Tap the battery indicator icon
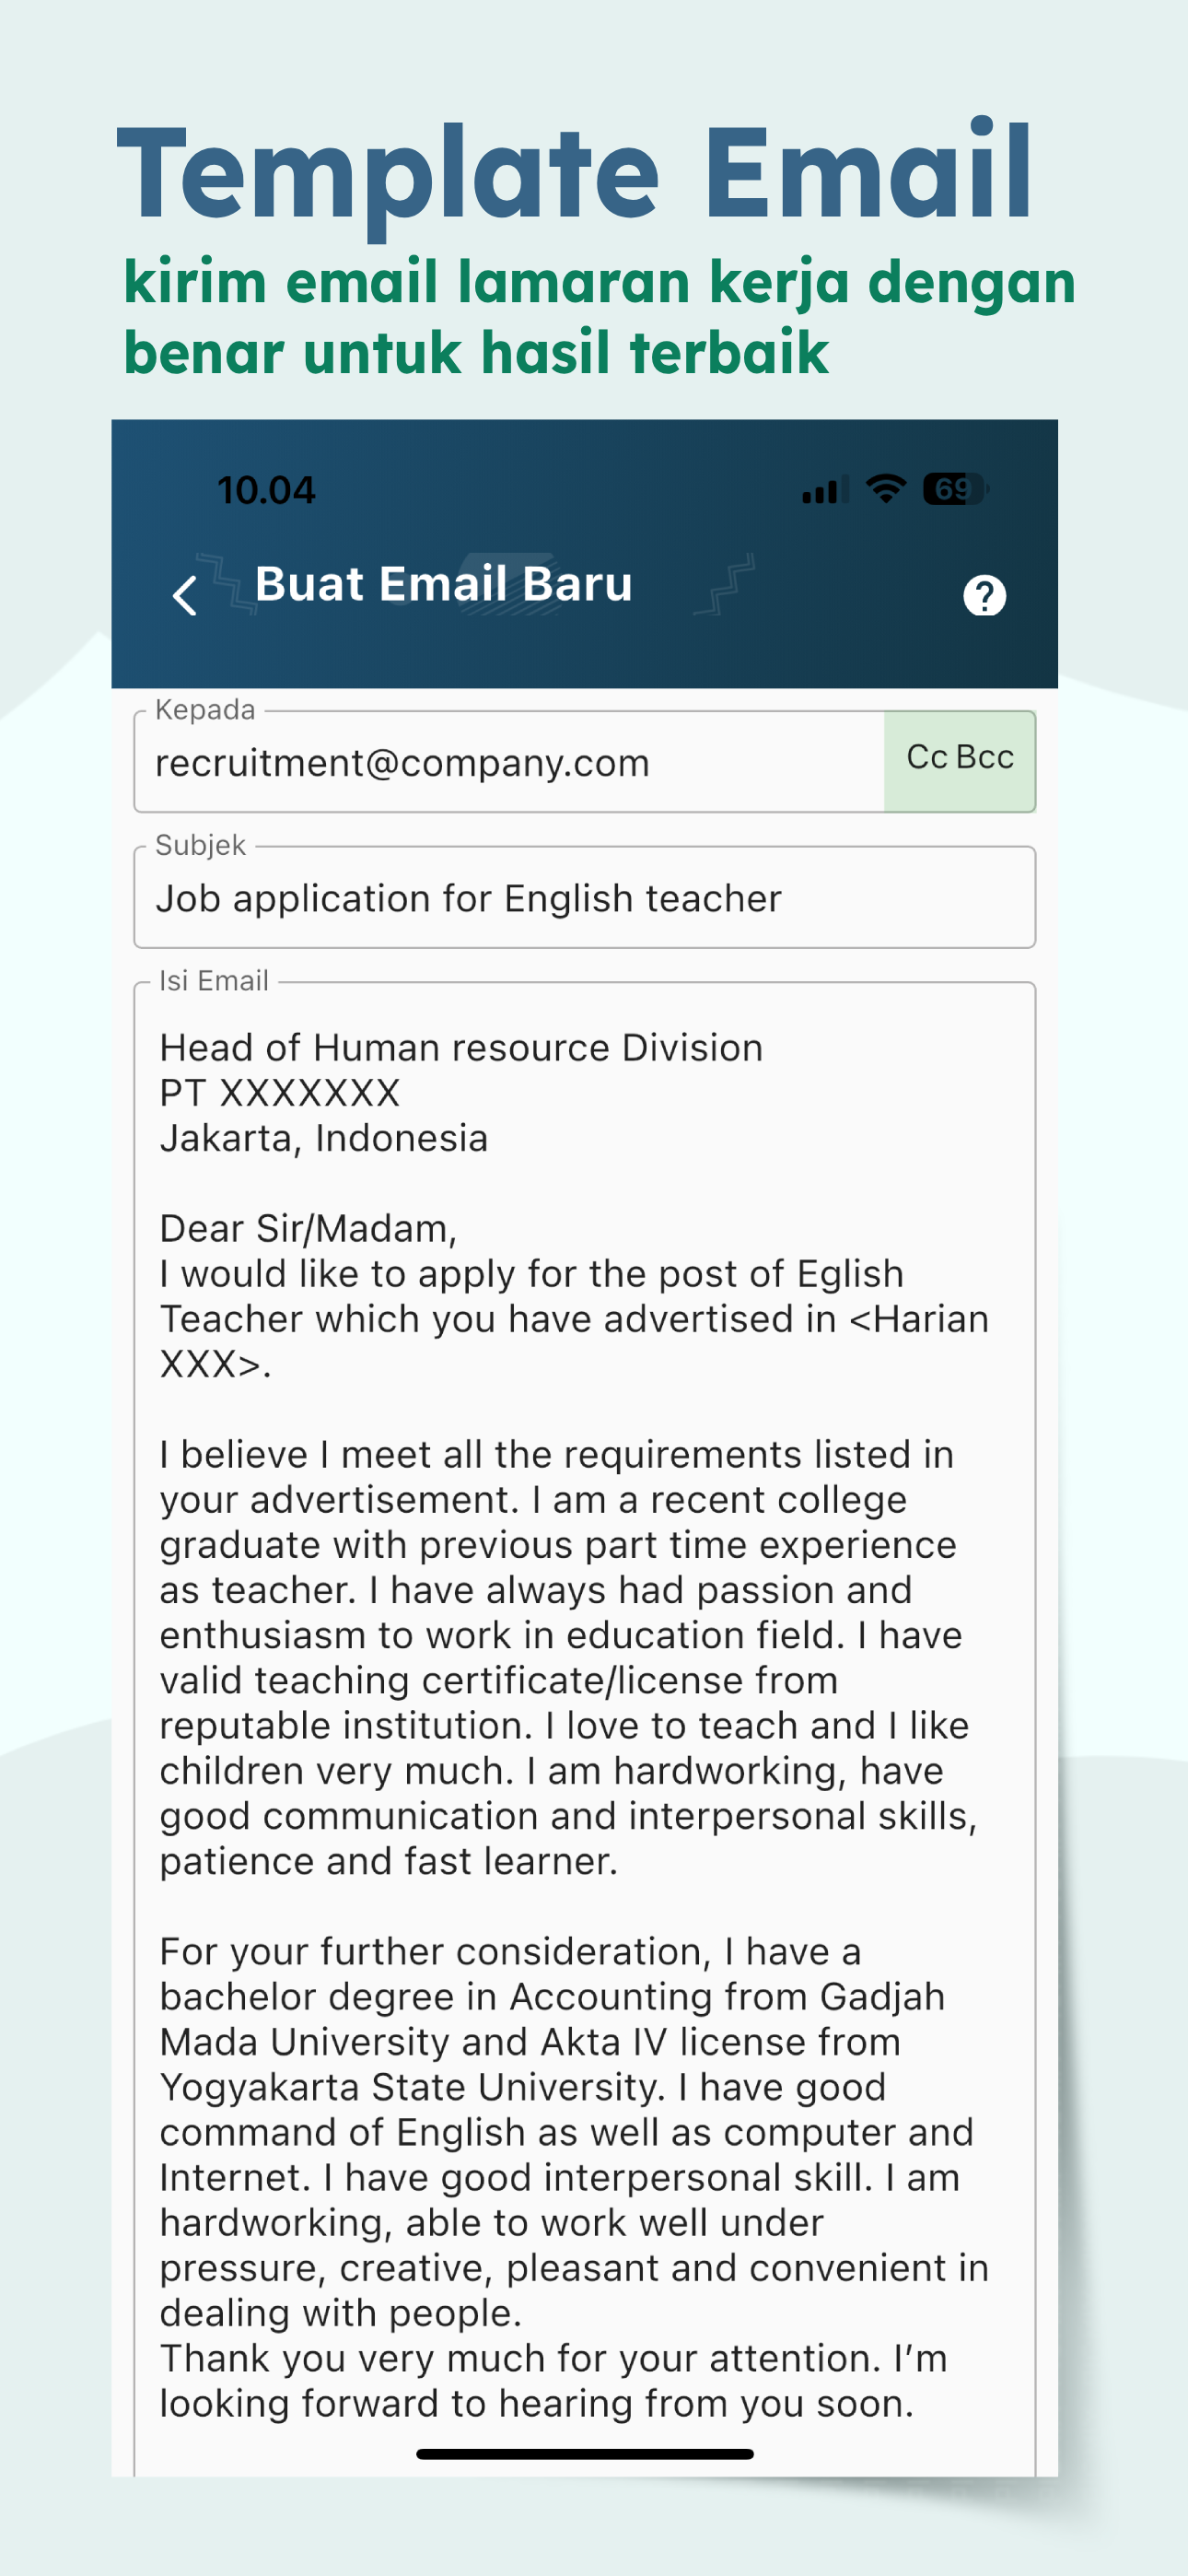Image resolution: width=1188 pixels, height=2576 pixels. click(955, 489)
